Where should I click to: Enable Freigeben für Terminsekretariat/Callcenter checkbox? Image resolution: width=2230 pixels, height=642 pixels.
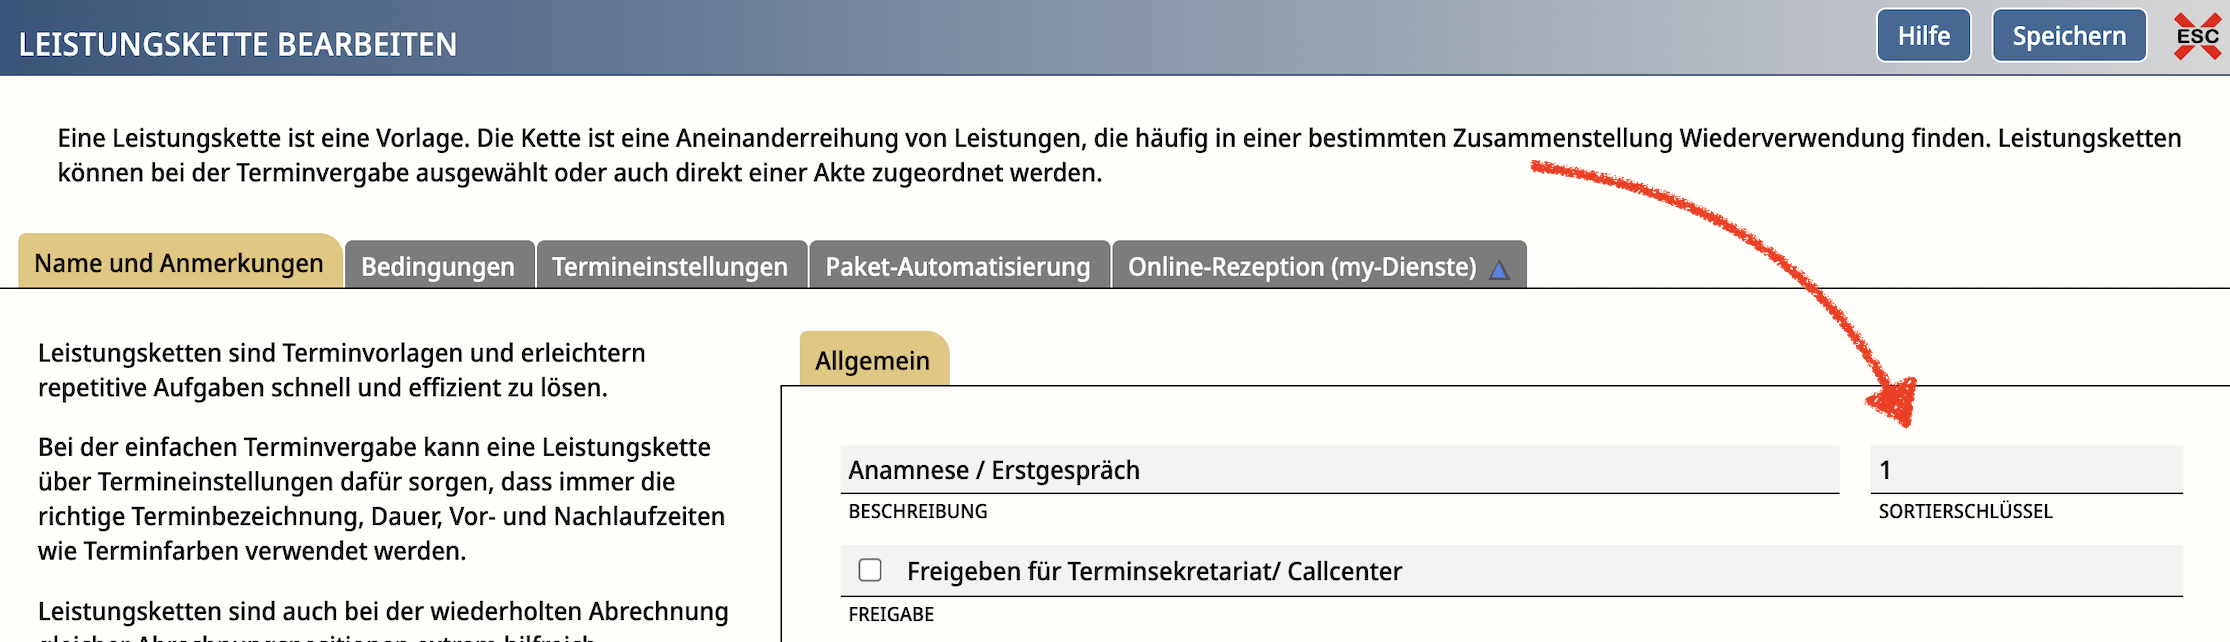coord(870,570)
